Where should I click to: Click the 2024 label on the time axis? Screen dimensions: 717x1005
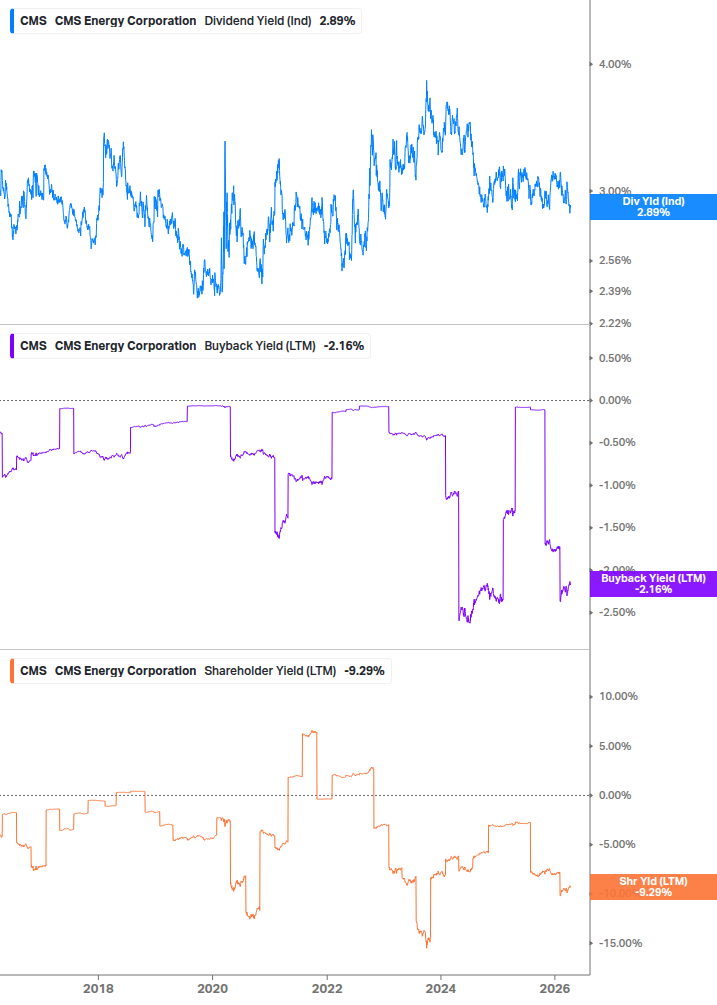coord(441,989)
